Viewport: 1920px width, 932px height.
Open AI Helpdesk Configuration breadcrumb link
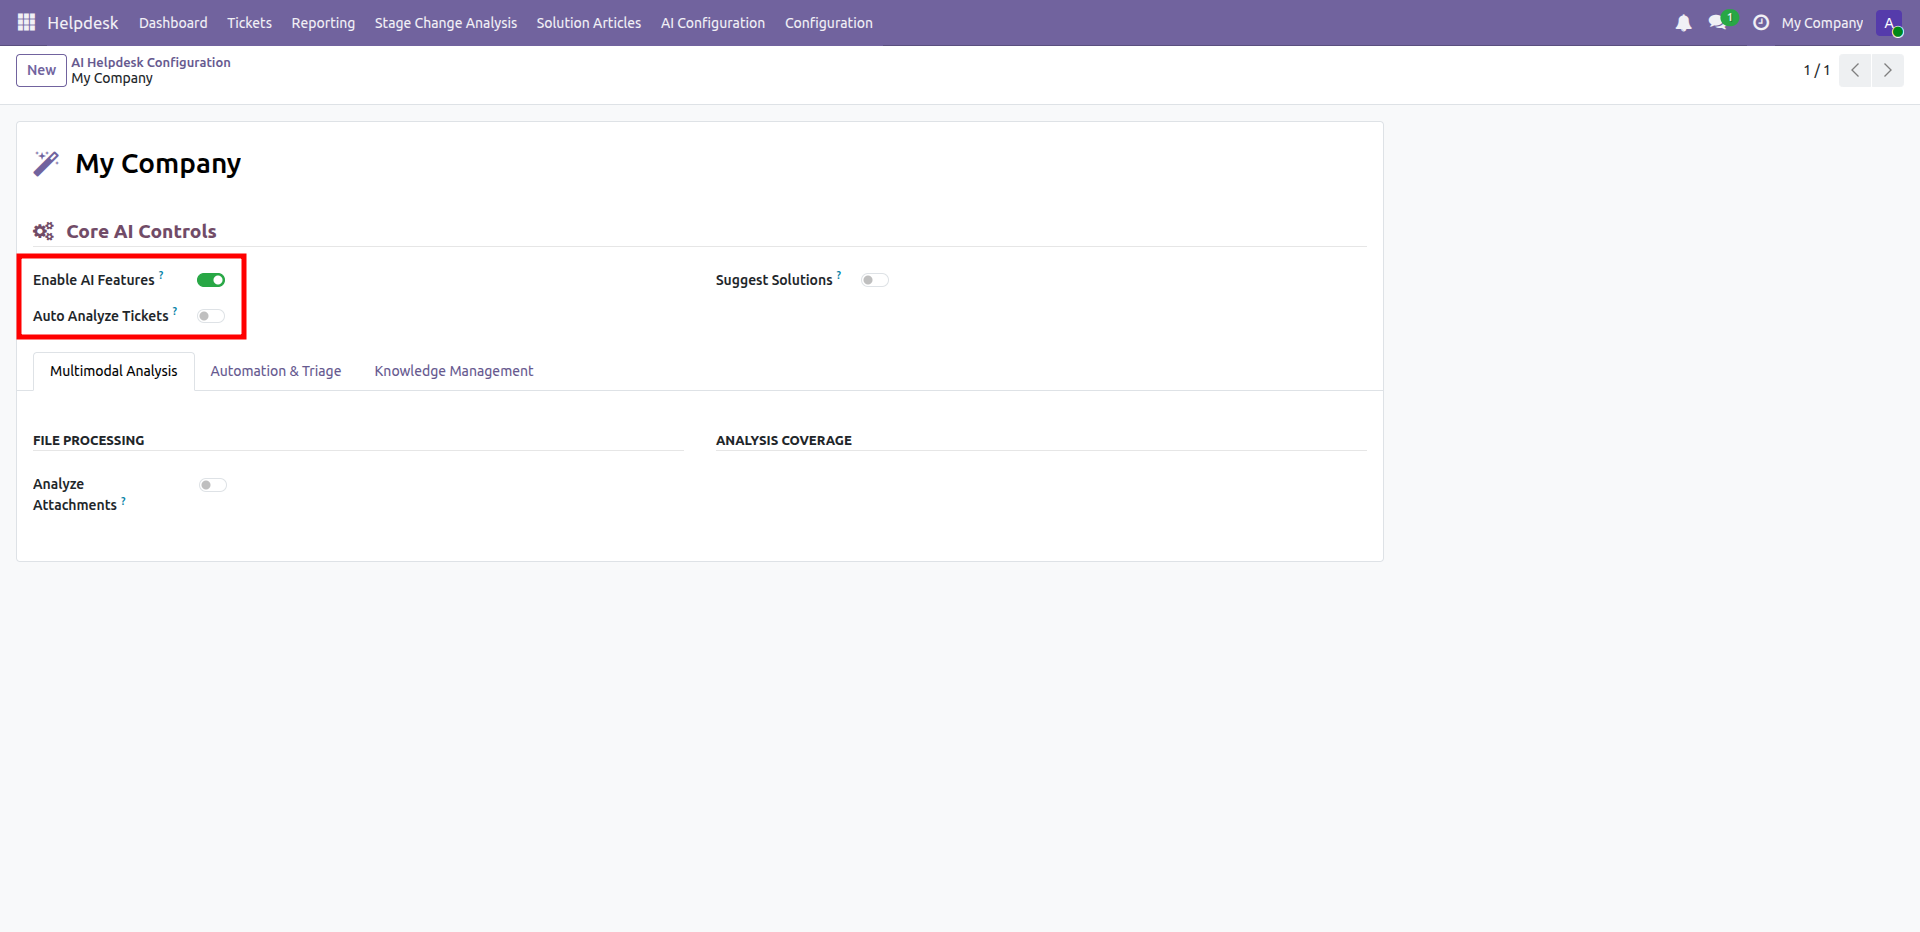point(151,62)
